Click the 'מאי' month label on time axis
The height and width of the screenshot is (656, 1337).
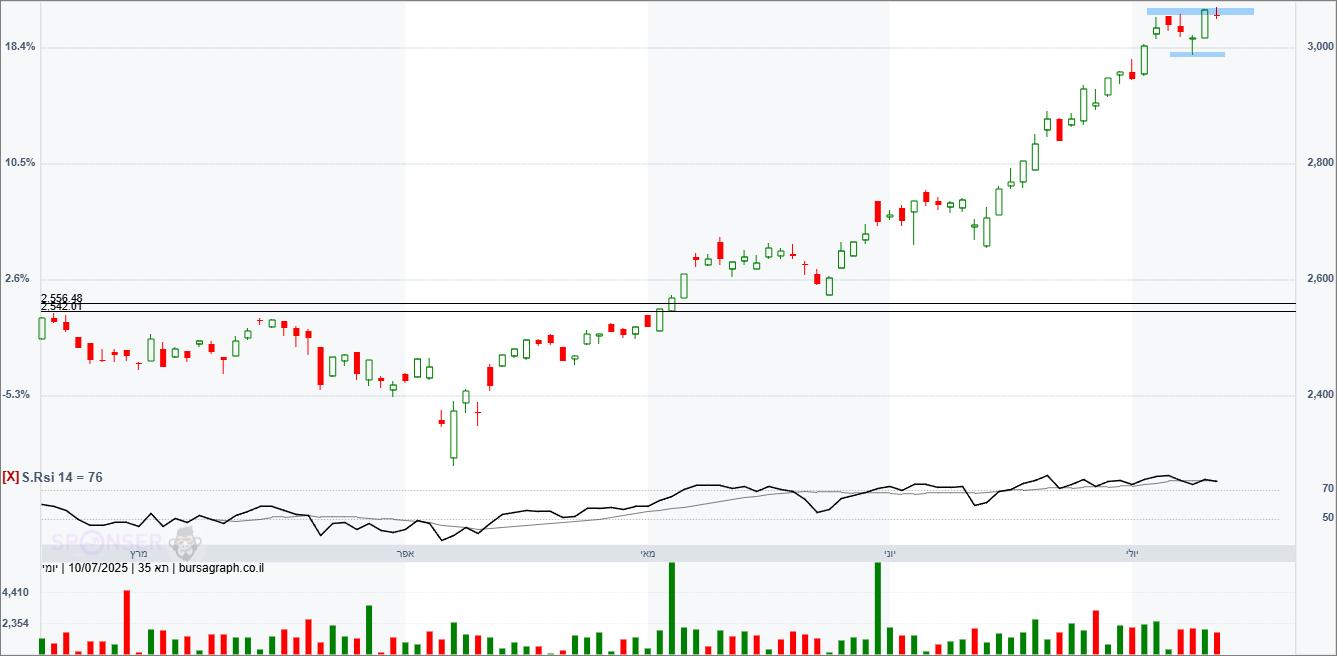[647, 553]
